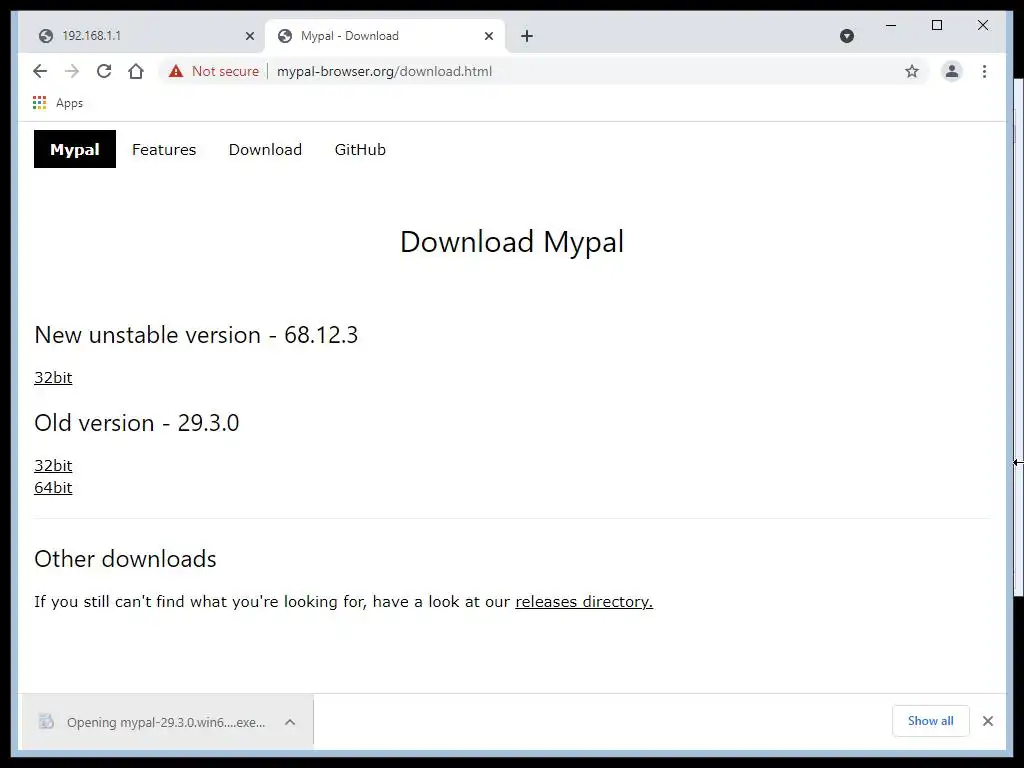The width and height of the screenshot is (1024, 768).
Task: Click the downloaded mypal exe file icon
Action: (46, 721)
